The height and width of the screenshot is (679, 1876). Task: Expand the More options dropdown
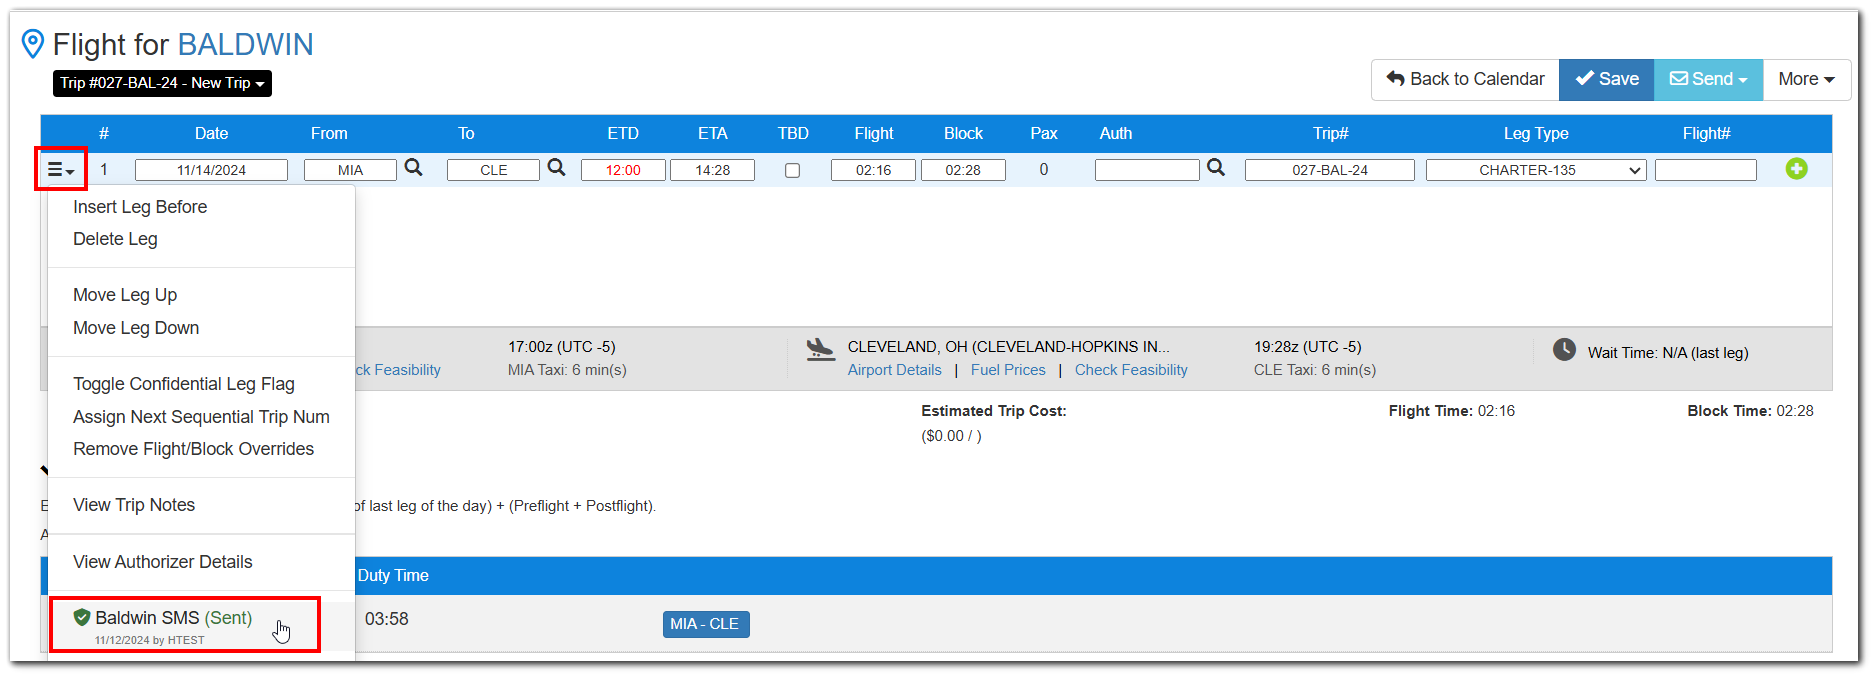pyautogui.click(x=1806, y=79)
